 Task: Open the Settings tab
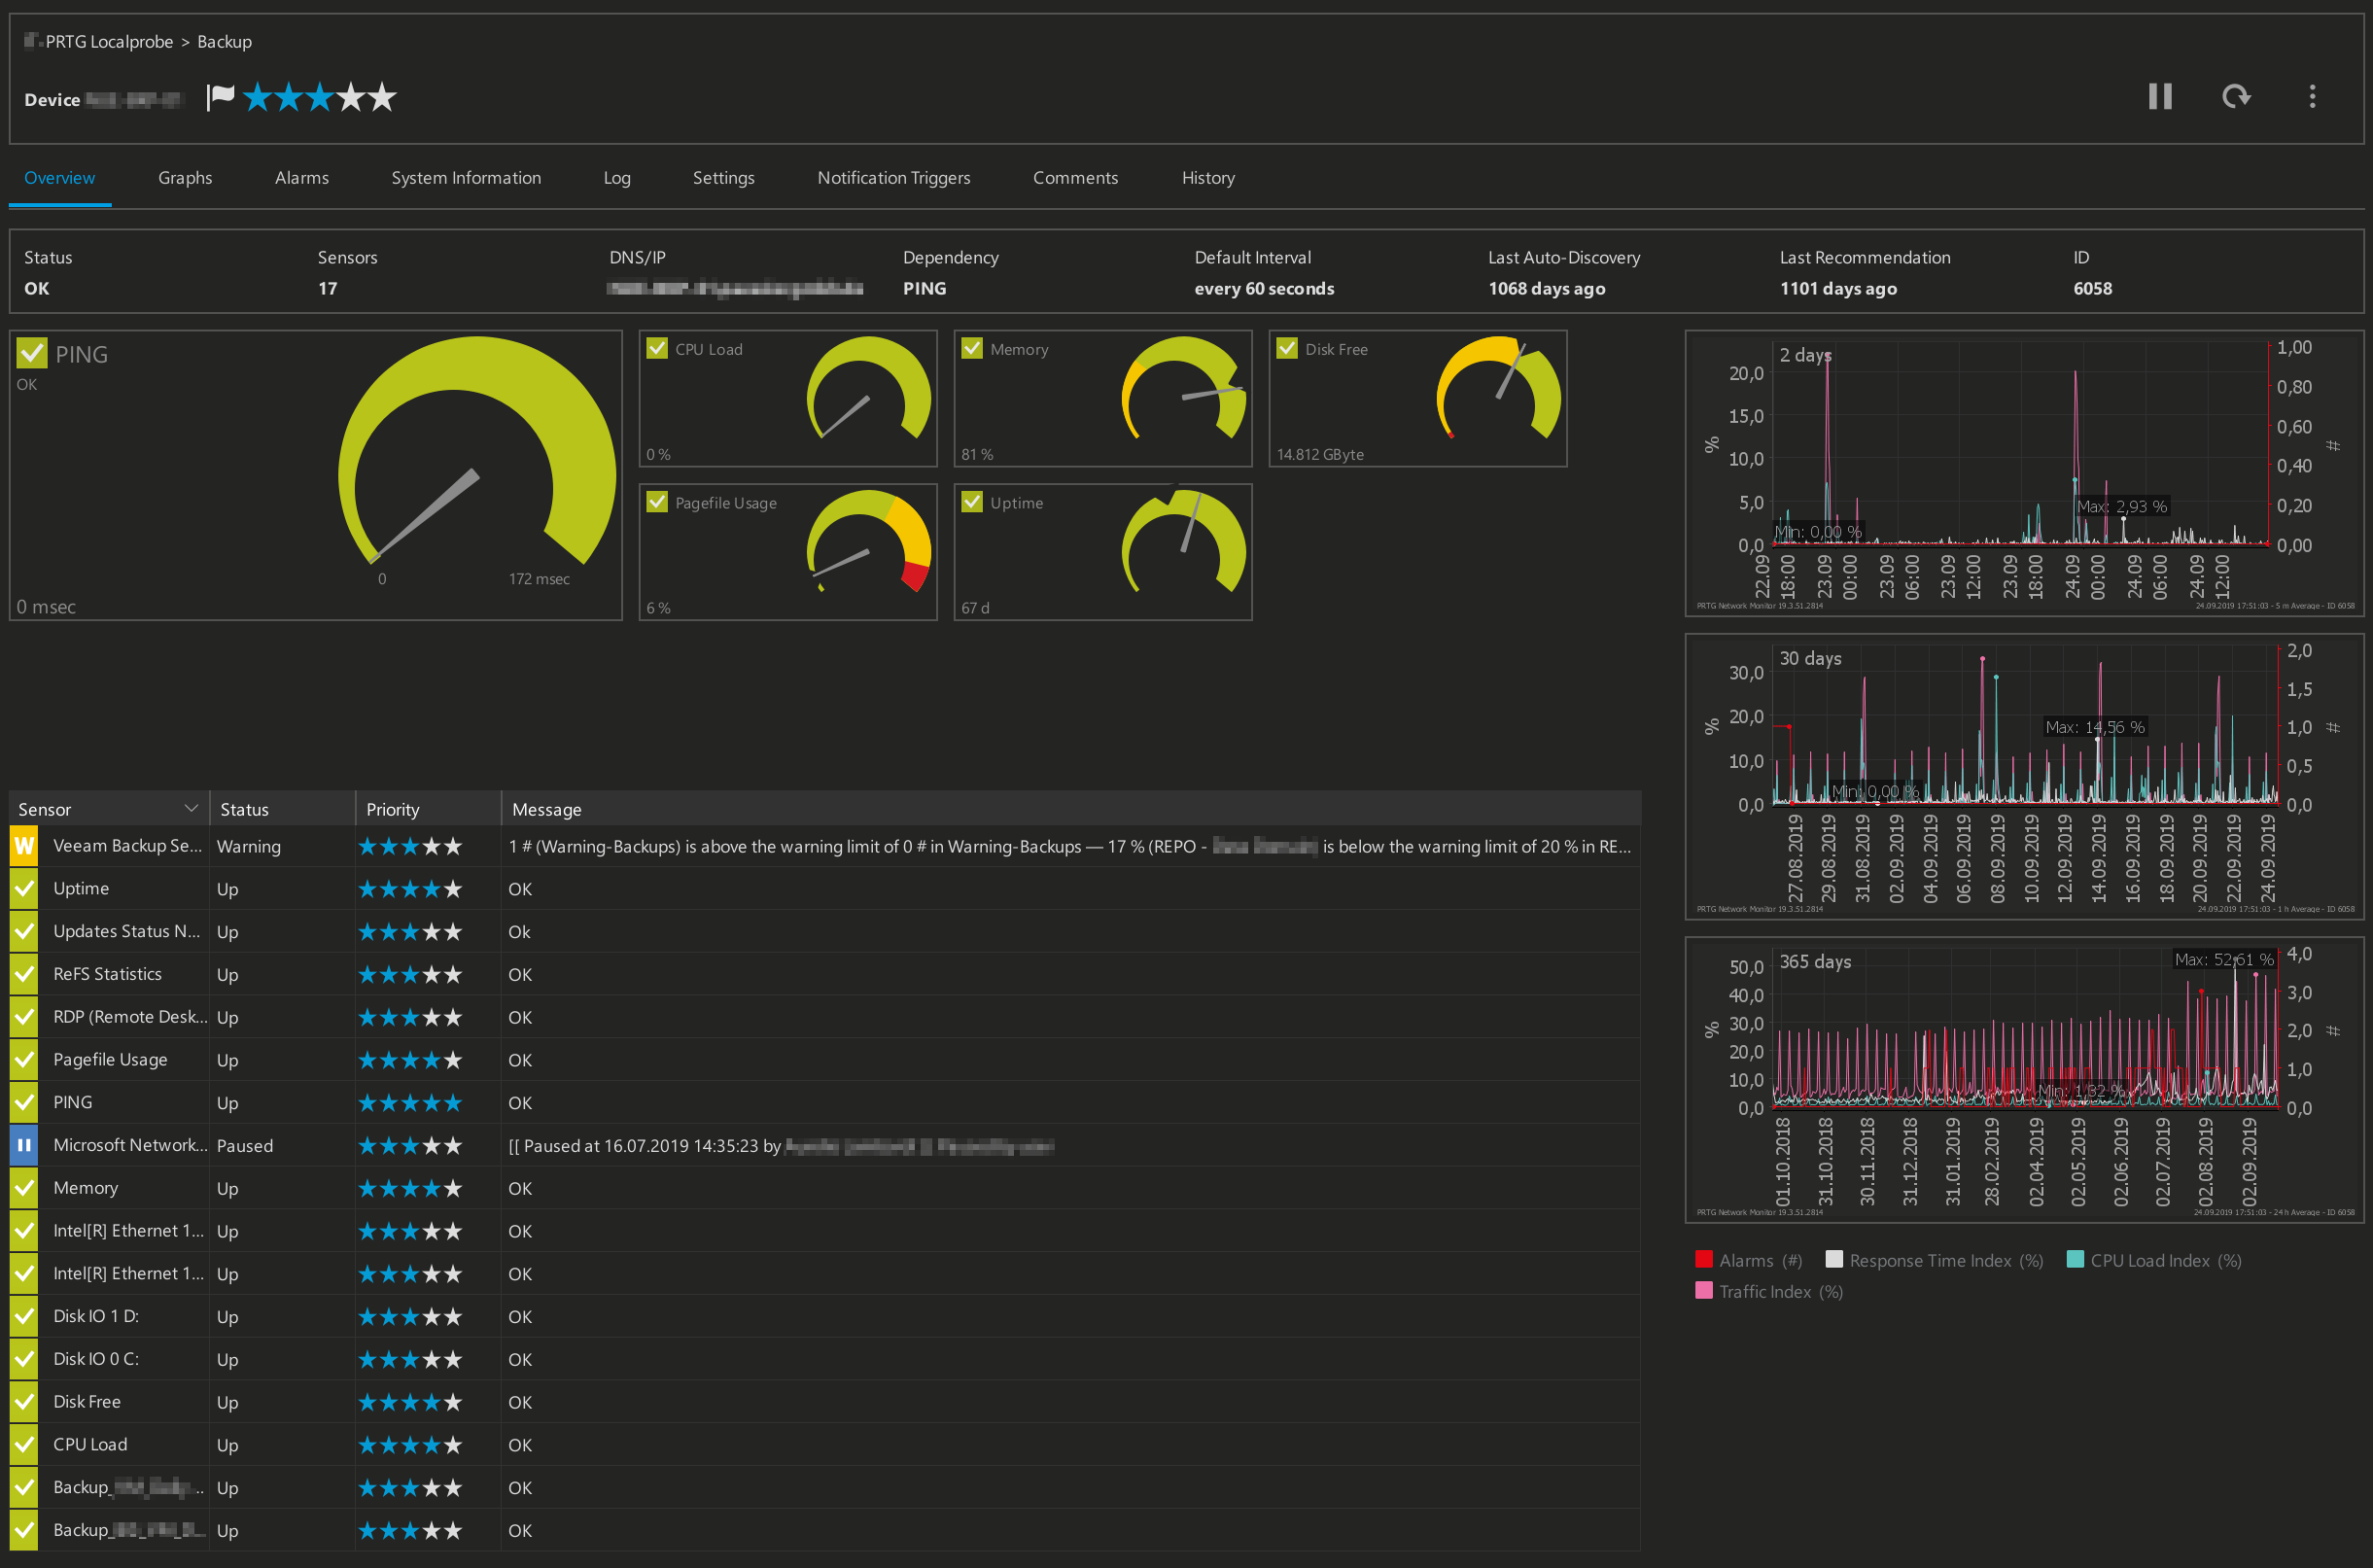click(723, 177)
